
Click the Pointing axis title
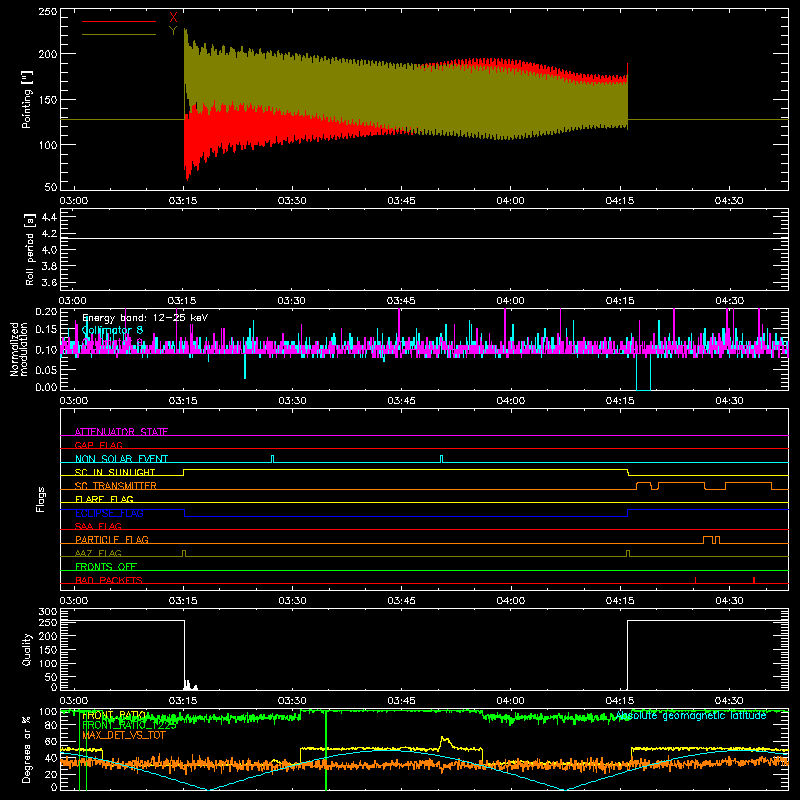pyautogui.click(x=27, y=99)
